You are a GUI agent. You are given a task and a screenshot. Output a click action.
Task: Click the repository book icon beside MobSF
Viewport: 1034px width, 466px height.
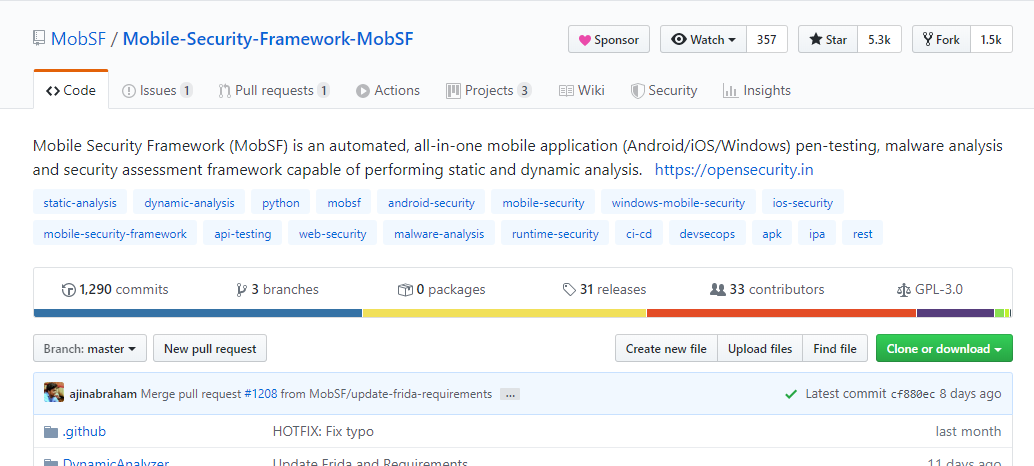[x=39, y=38]
